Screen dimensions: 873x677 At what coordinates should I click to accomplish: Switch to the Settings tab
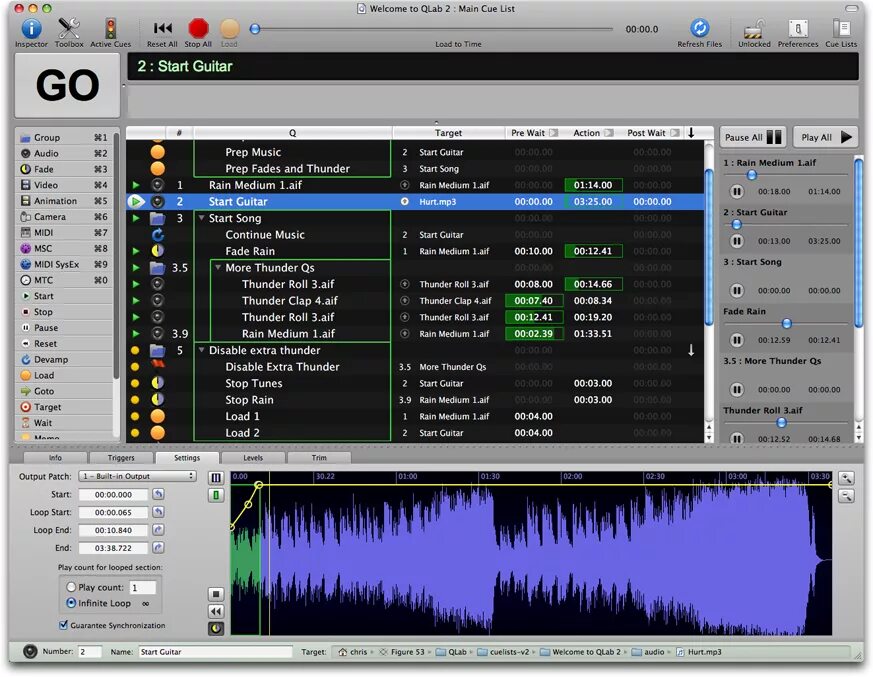187,458
